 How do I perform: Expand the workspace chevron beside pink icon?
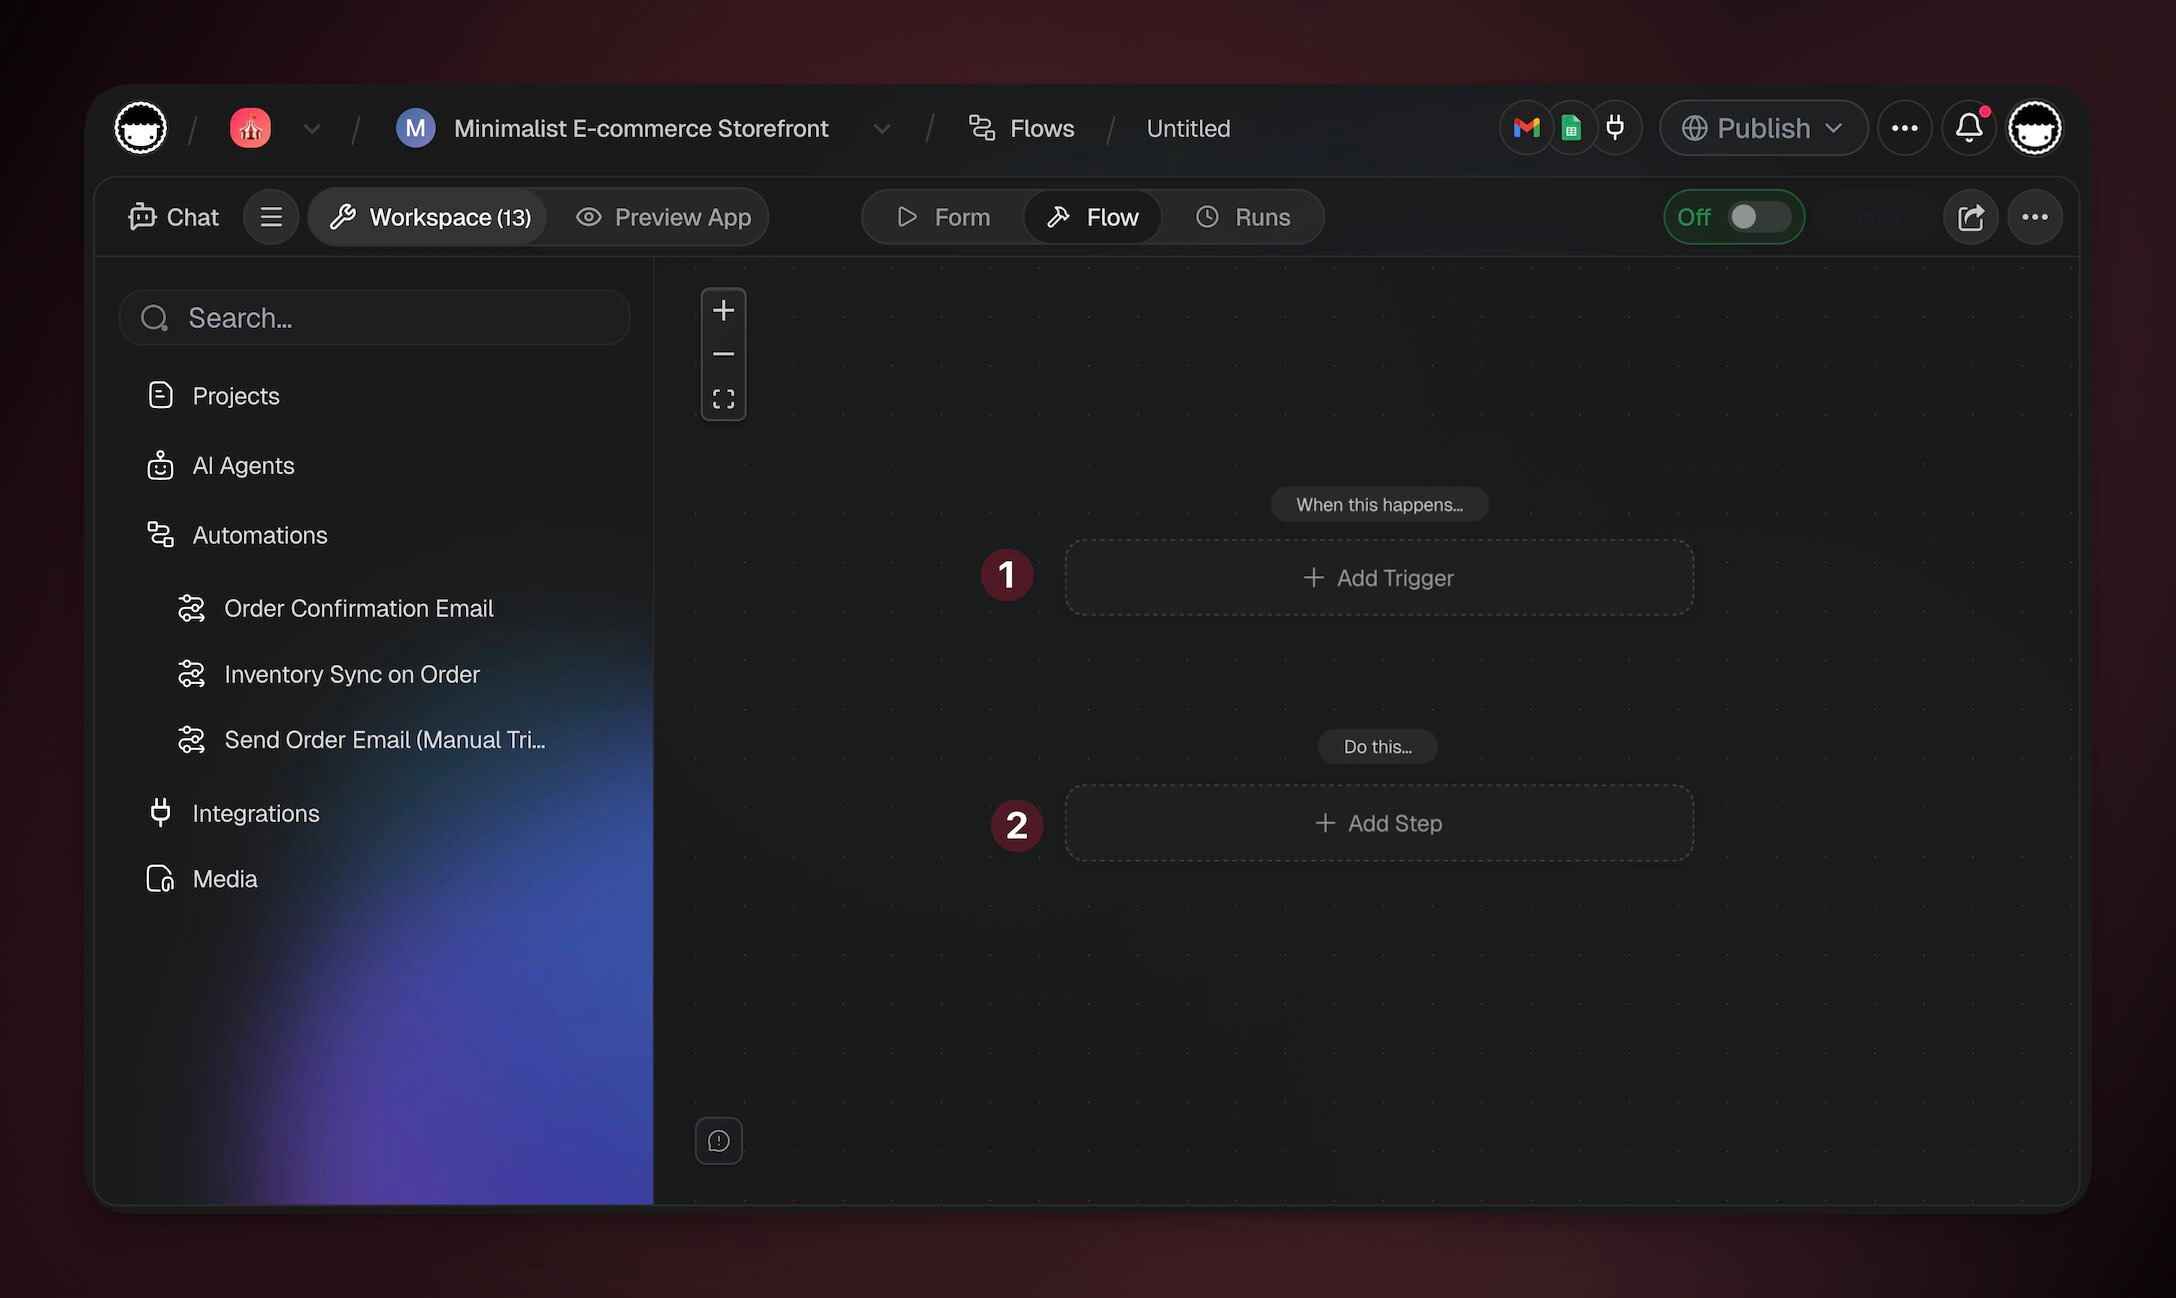(x=311, y=129)
